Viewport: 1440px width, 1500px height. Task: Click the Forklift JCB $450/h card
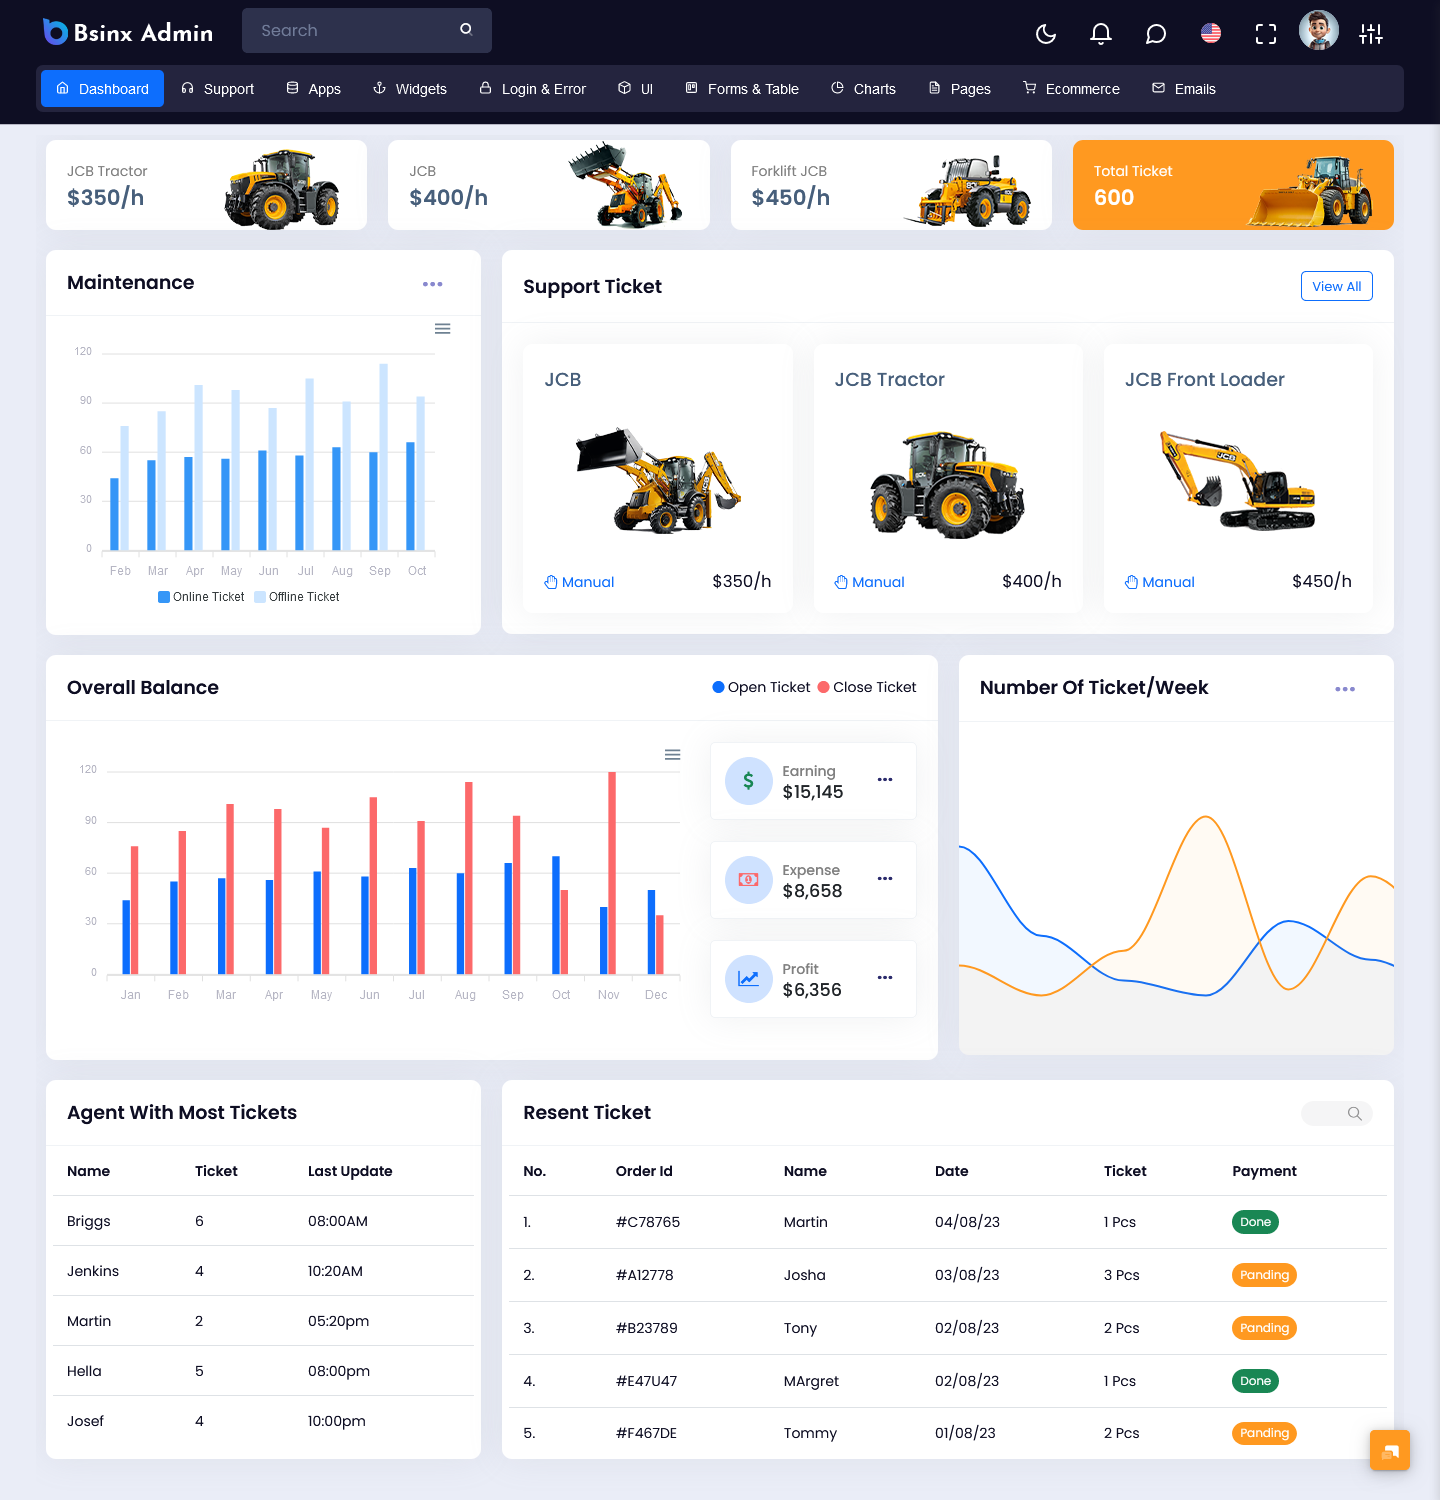click(891, 185)
